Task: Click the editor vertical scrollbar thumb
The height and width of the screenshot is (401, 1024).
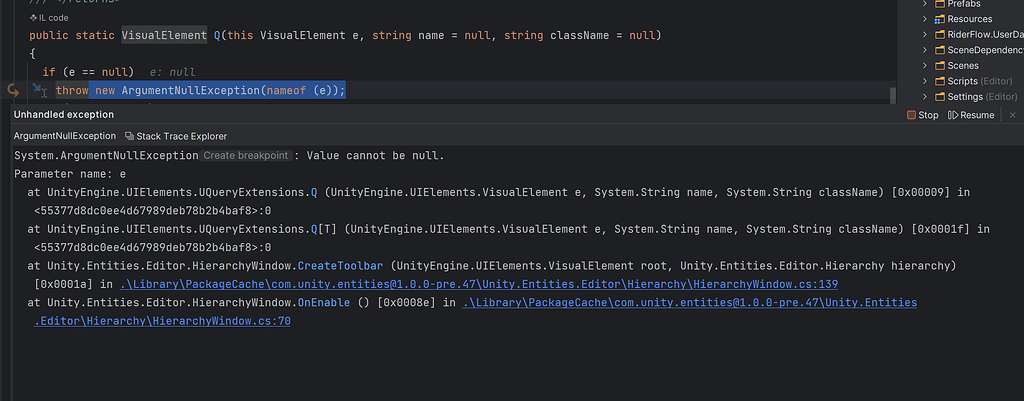Action: pos(892,93)
